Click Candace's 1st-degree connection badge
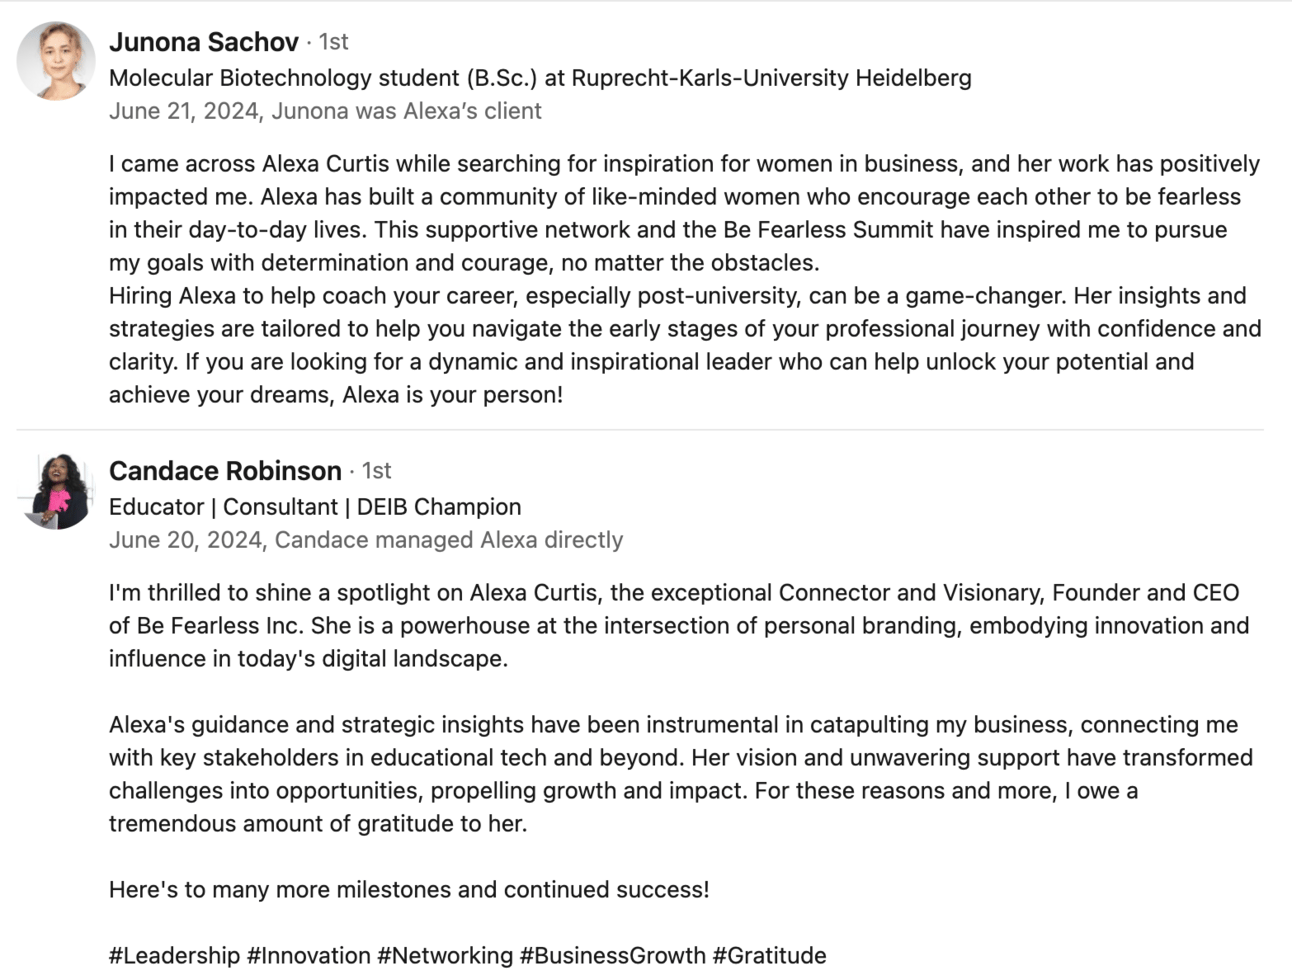Image resolution: width=1292 pixels, height=980 pixels. pyautogui.click(x=376, y=471)
